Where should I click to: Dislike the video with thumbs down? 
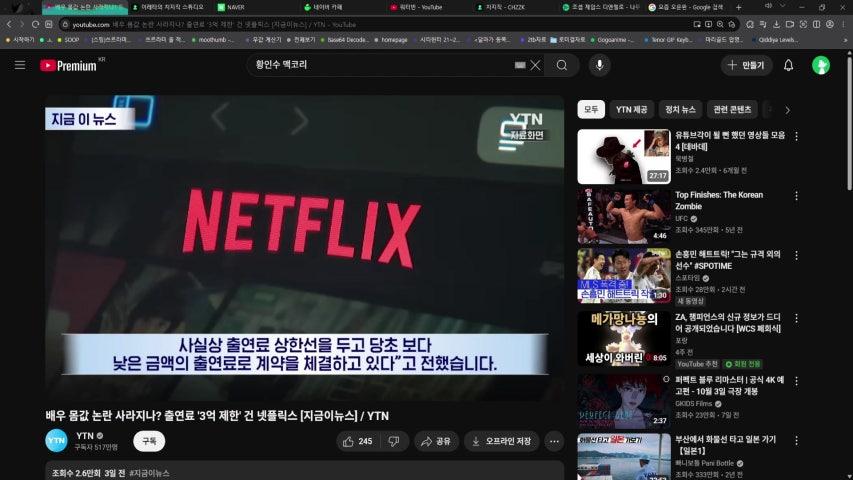394,441
